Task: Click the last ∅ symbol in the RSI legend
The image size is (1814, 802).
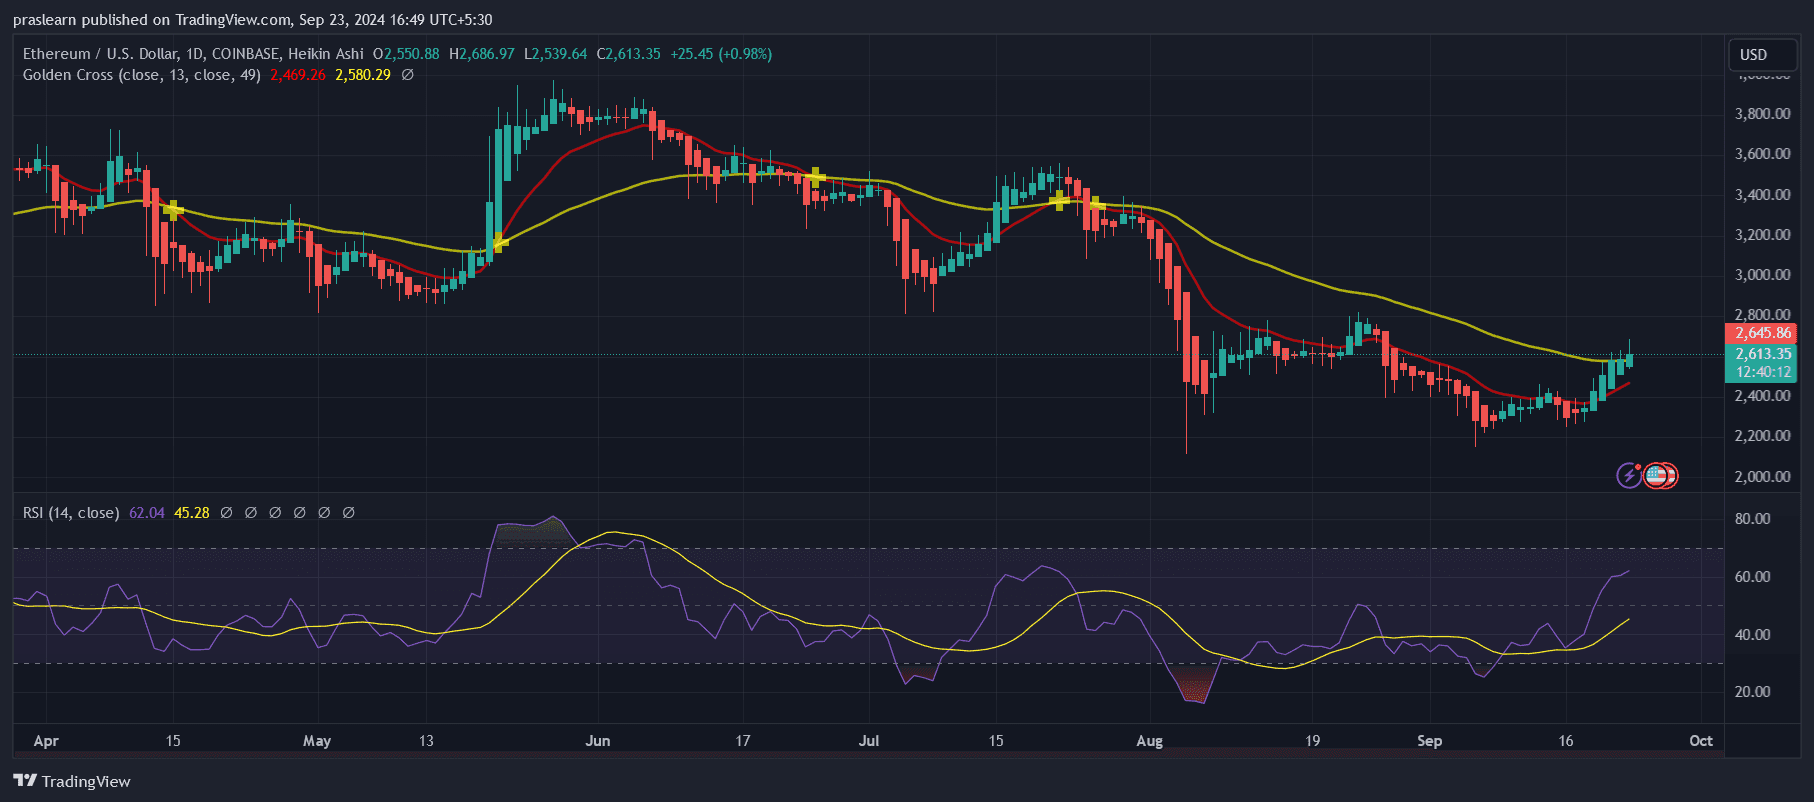Action: [348, 513]
